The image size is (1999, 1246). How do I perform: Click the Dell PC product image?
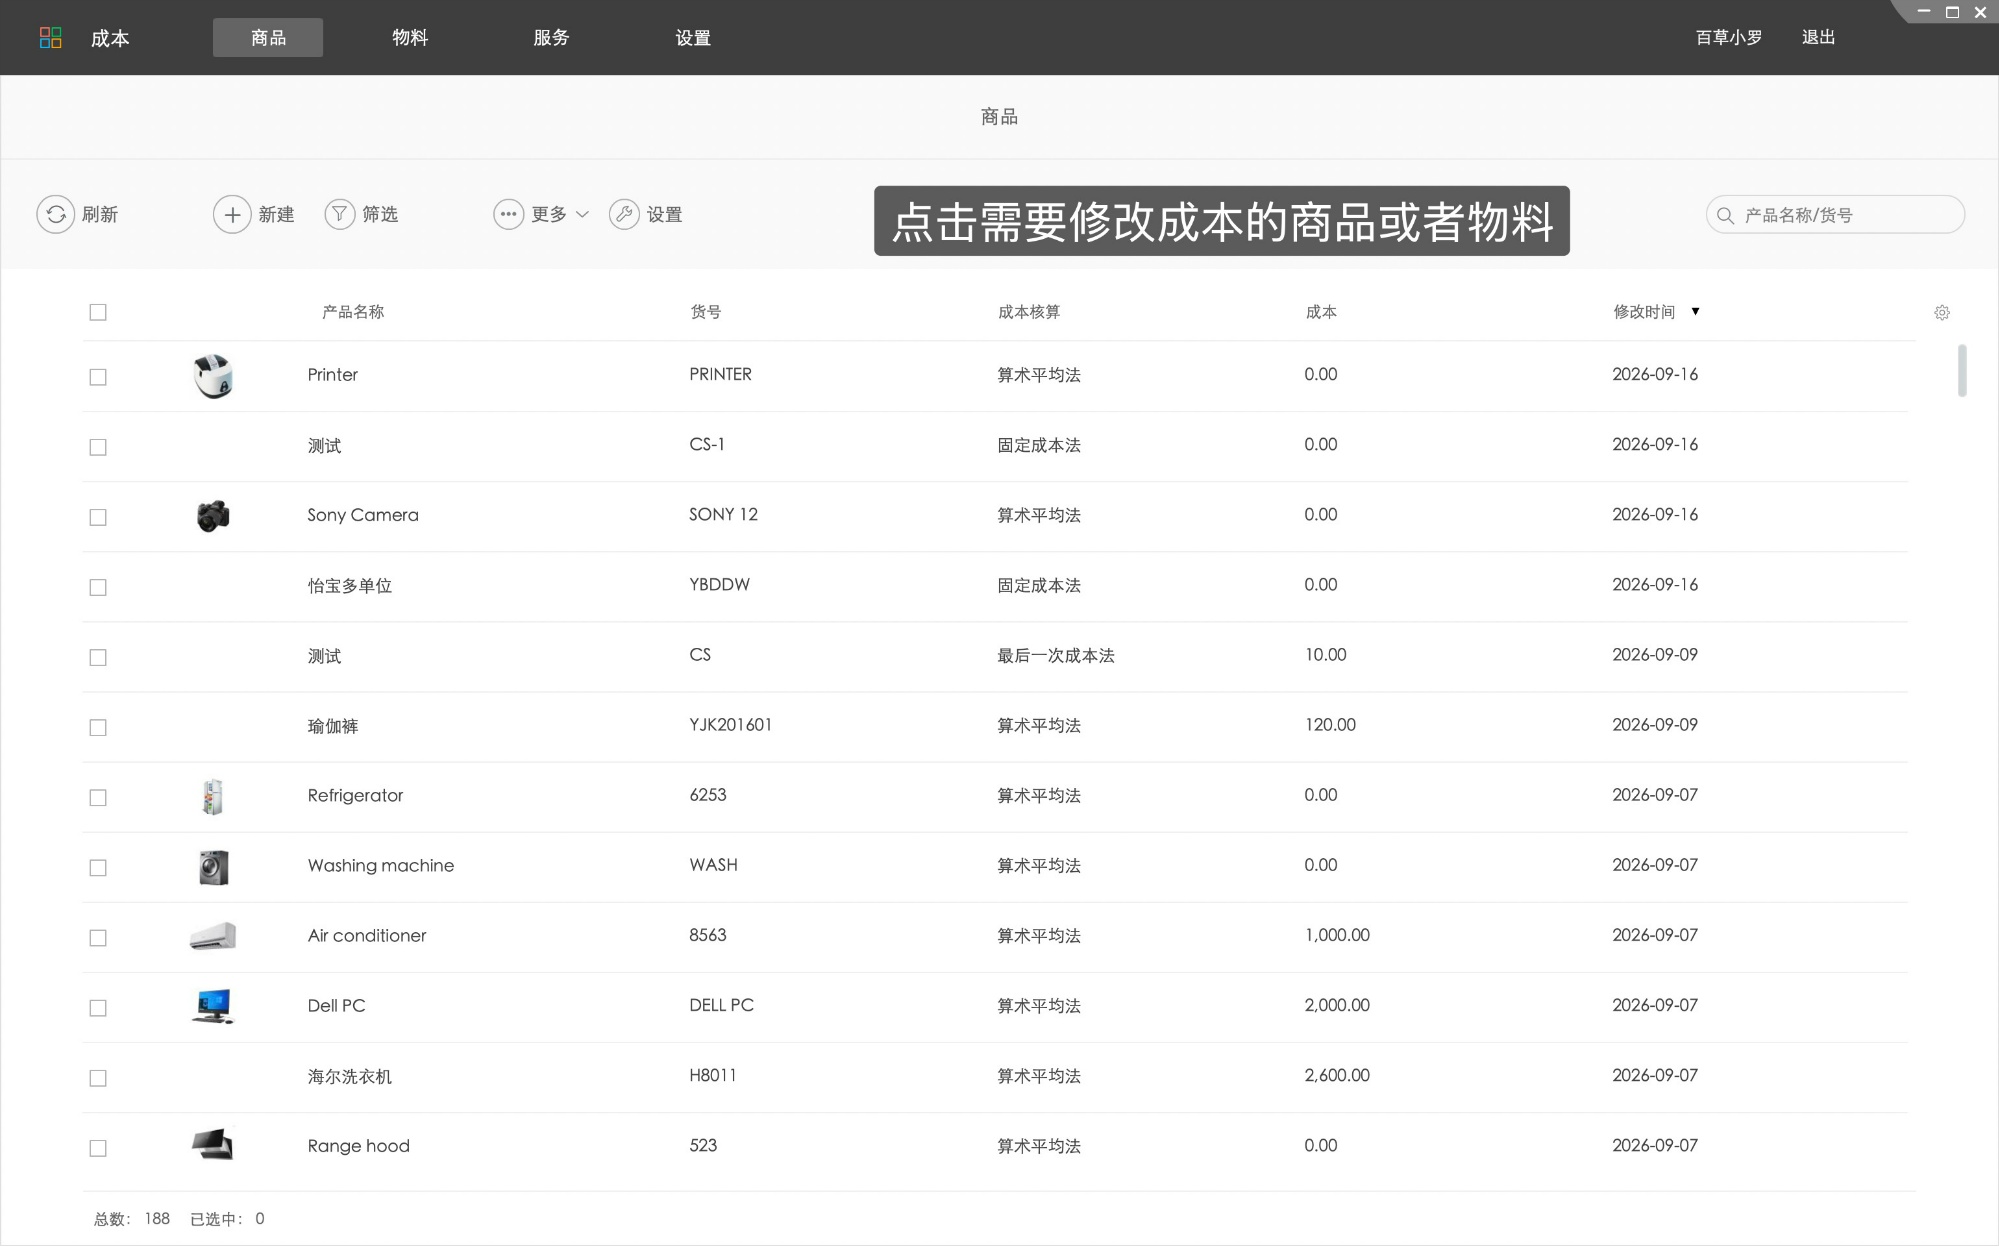coord(213,1006)
